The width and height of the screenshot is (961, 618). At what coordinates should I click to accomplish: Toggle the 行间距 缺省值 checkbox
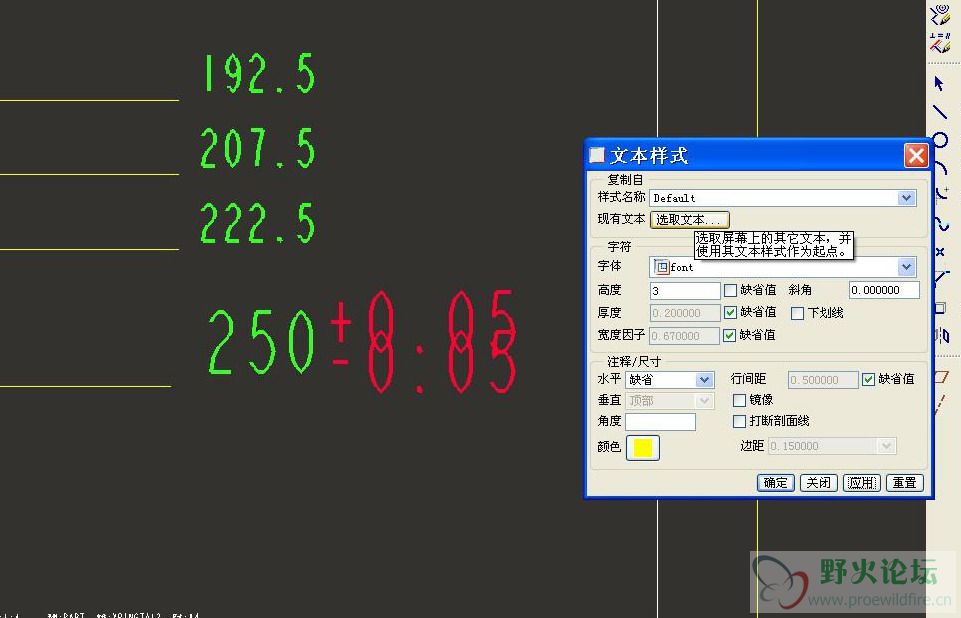(868, 380)
